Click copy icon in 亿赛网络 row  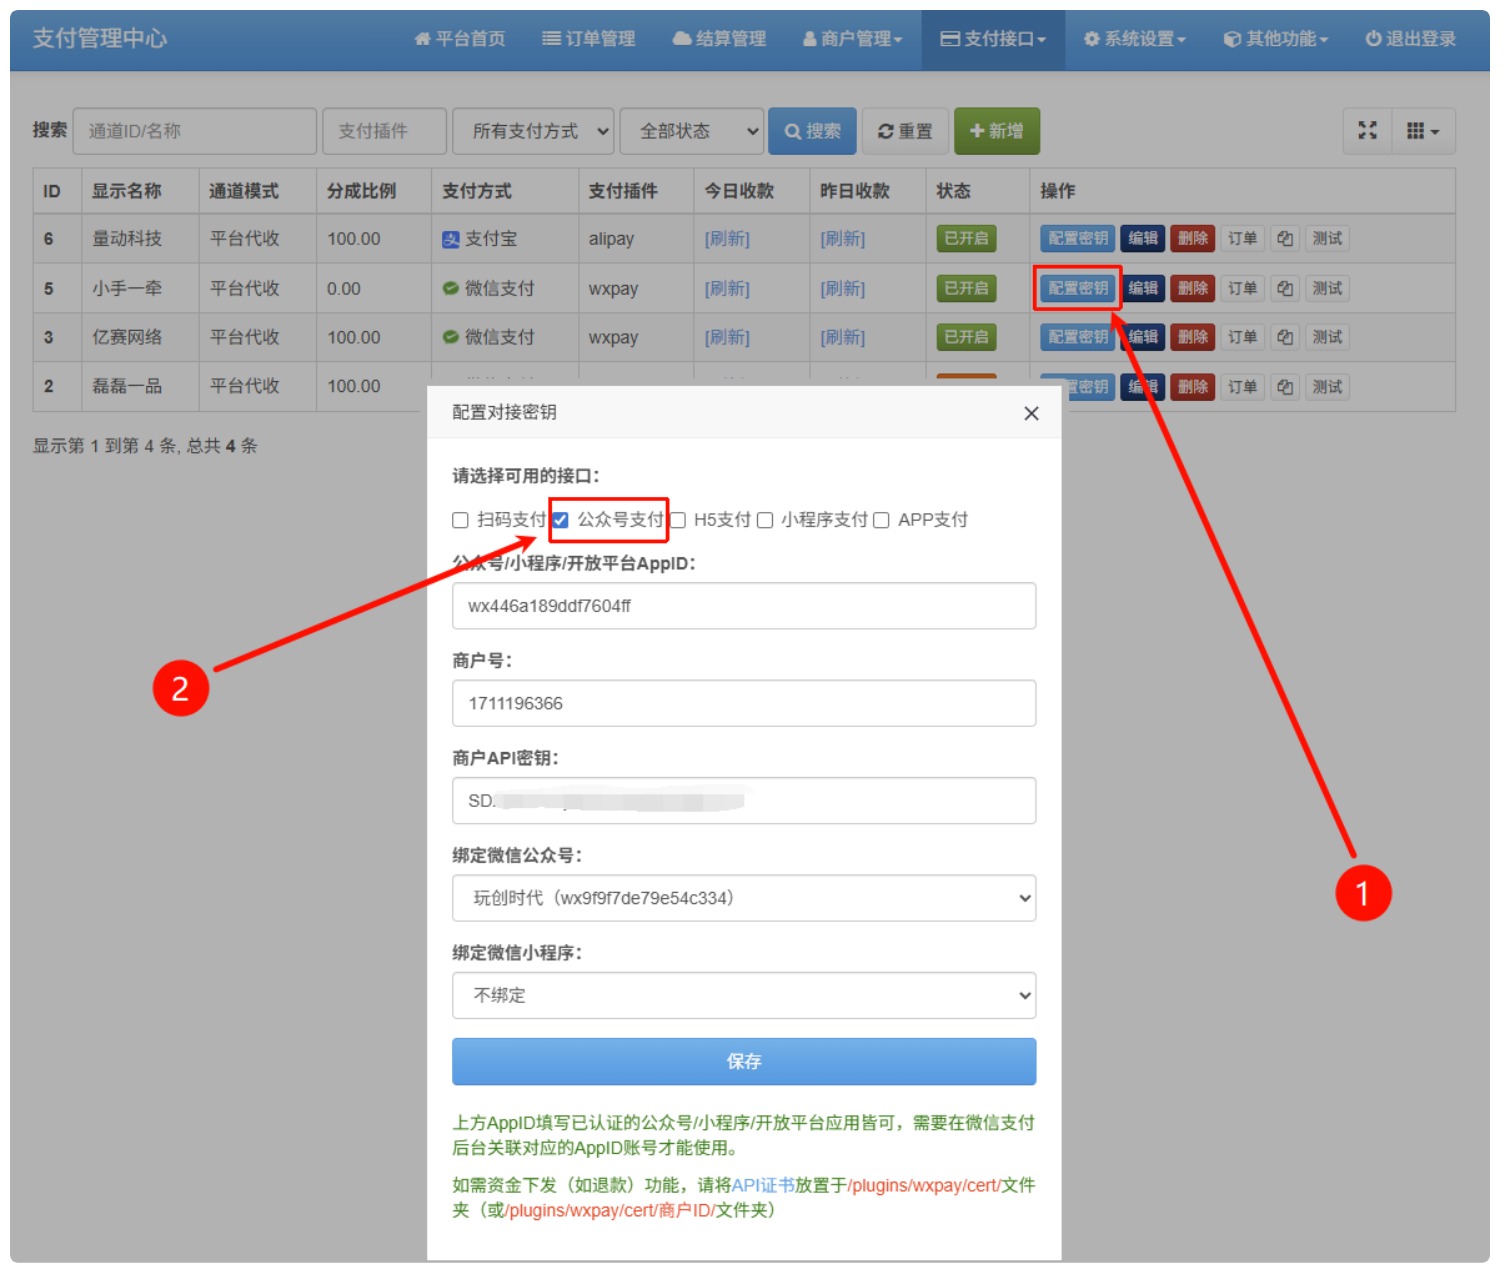click(1285, 338)
